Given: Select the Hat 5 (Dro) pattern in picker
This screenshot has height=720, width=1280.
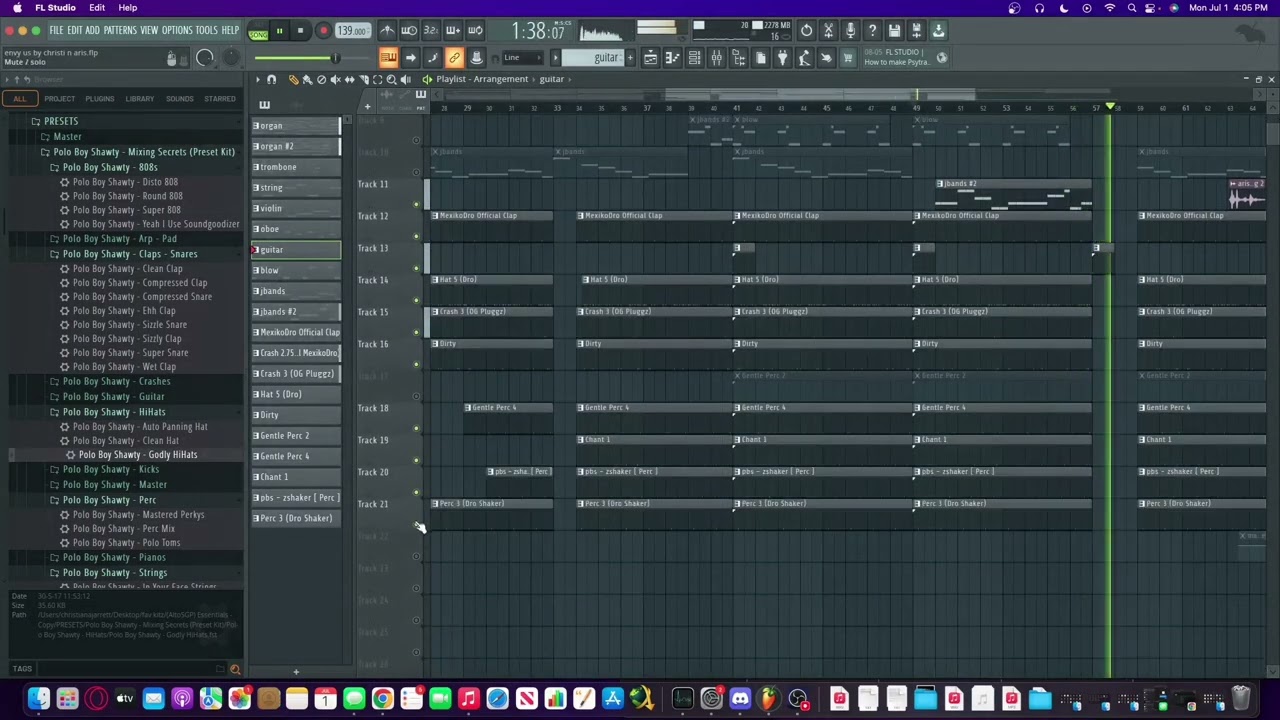Looking at the screenshot, I should pos(296,394).
